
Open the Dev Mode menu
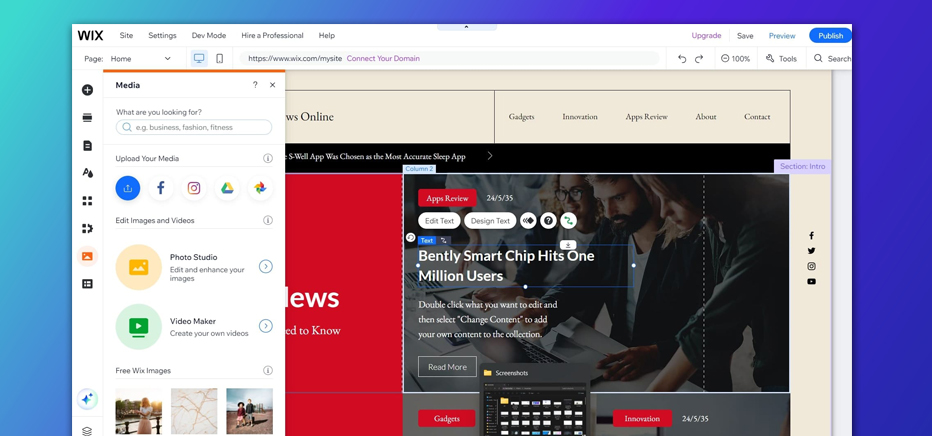coord(208,35)
